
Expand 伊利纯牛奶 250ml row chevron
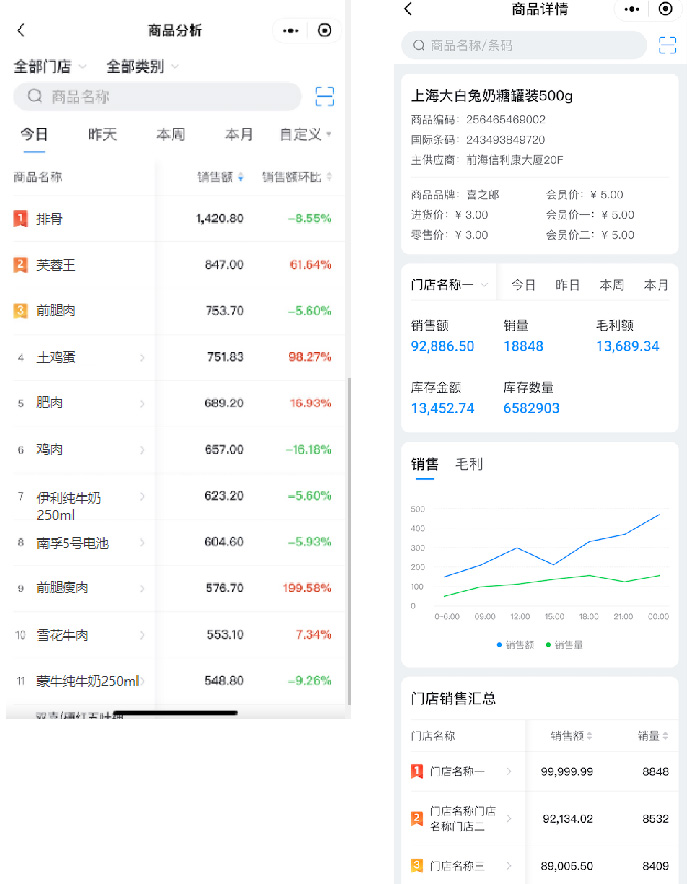coord(142,496)
